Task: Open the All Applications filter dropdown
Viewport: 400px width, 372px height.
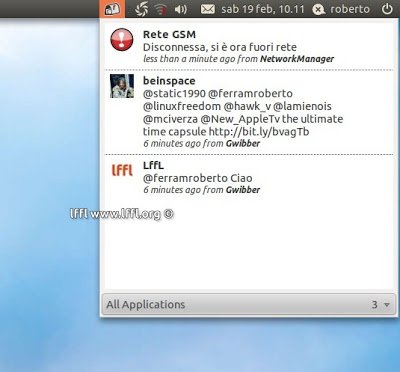Action: [249, 304]
